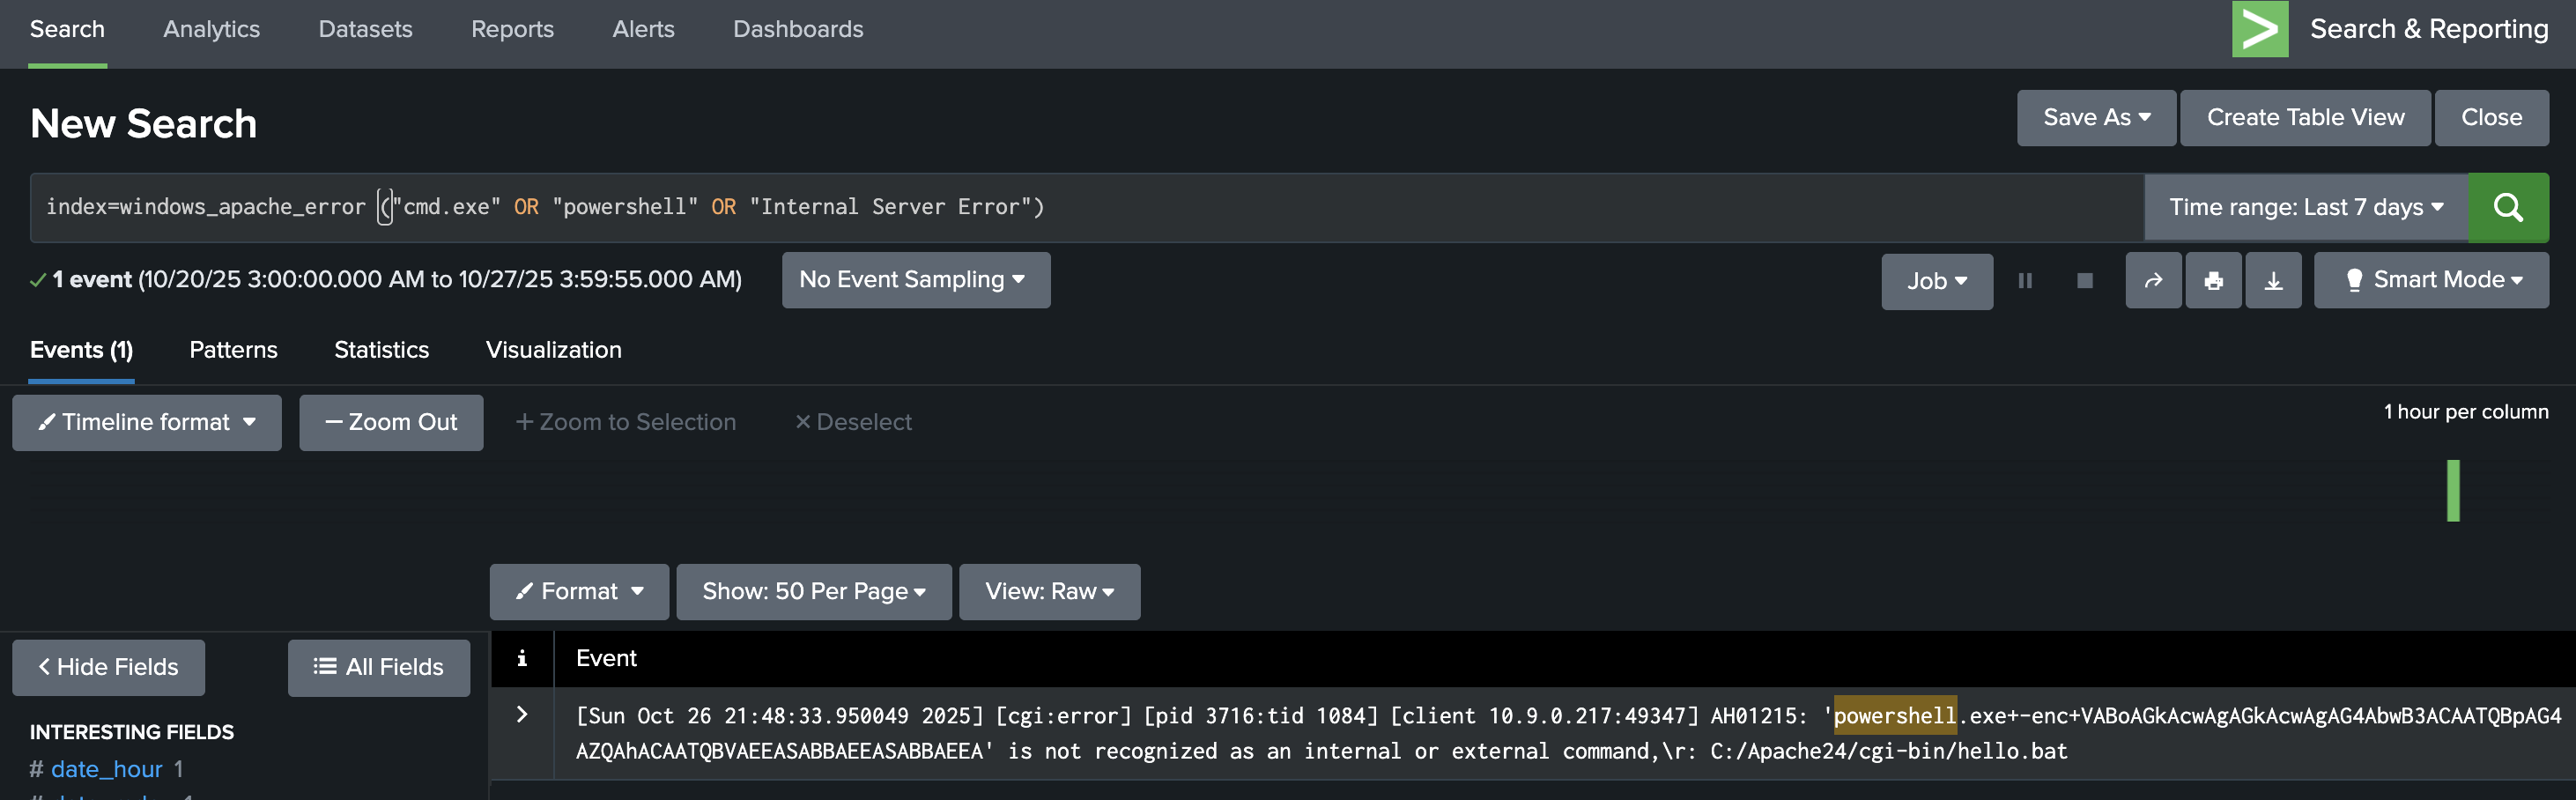Click the Create Table View button
Viewport: 2576px width, 800px height.
2304,117
